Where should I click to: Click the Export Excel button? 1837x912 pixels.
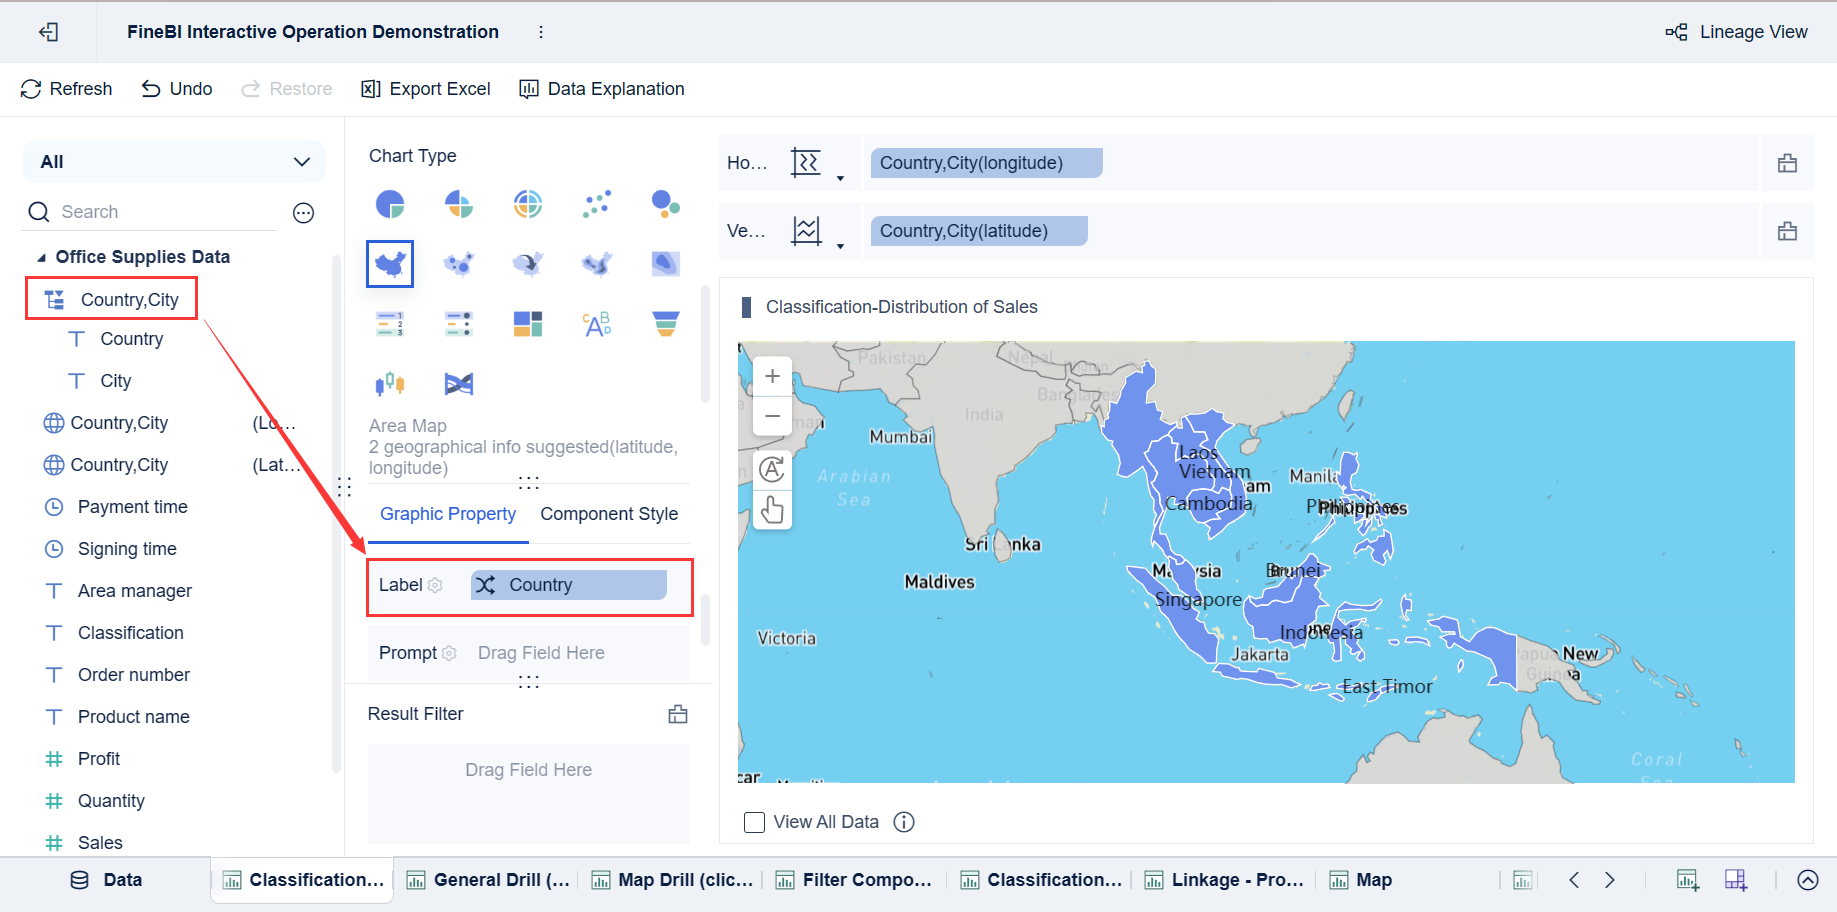point(426,89)
